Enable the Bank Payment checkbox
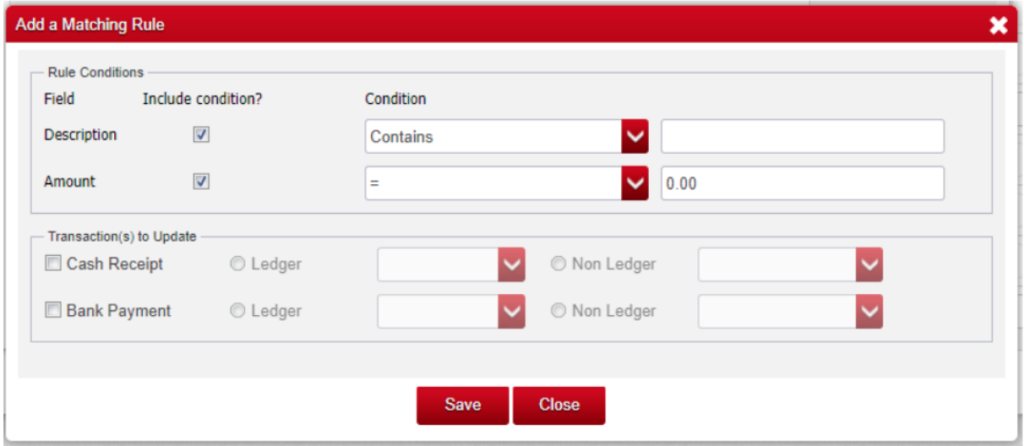The height and width of the screenshot is (446, 1024). (53, 311)
